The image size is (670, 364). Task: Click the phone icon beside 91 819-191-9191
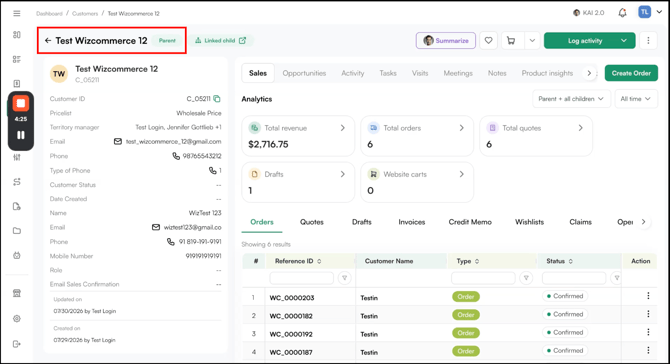click(170, 242)
